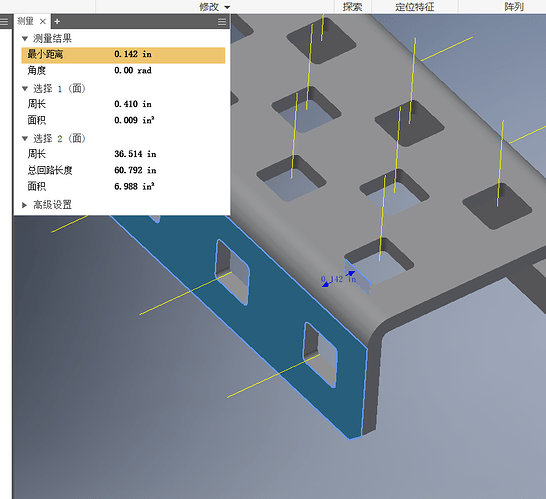The height and width of the screenshot is (499, 546).
Task: Switch to the 测量 tab
Action: click(x=25, y=22)
